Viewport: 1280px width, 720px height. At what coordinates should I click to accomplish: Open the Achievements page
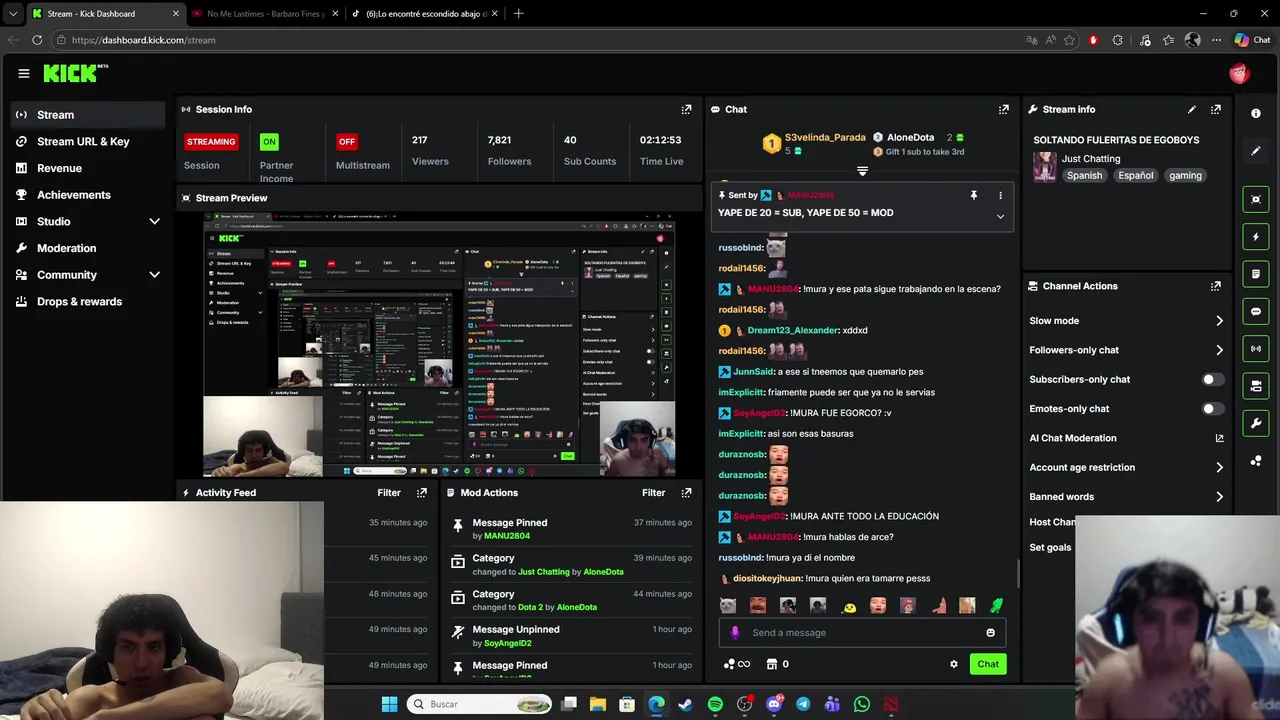click(88, 195)
